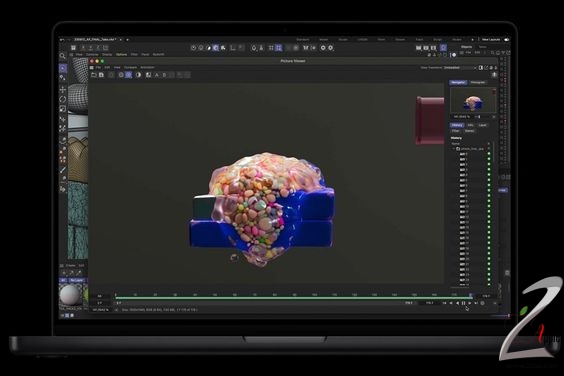The image size is (564, 376).
Task: Open the viewport Cameras menu
Action: [x=92, y=54]
